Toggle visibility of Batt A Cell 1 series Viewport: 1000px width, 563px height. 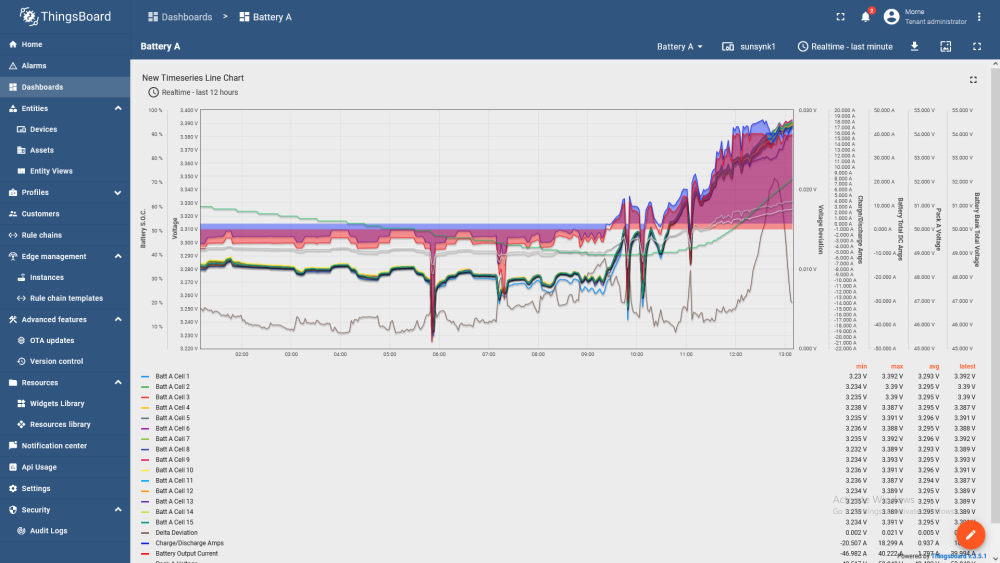click(172, 376)
